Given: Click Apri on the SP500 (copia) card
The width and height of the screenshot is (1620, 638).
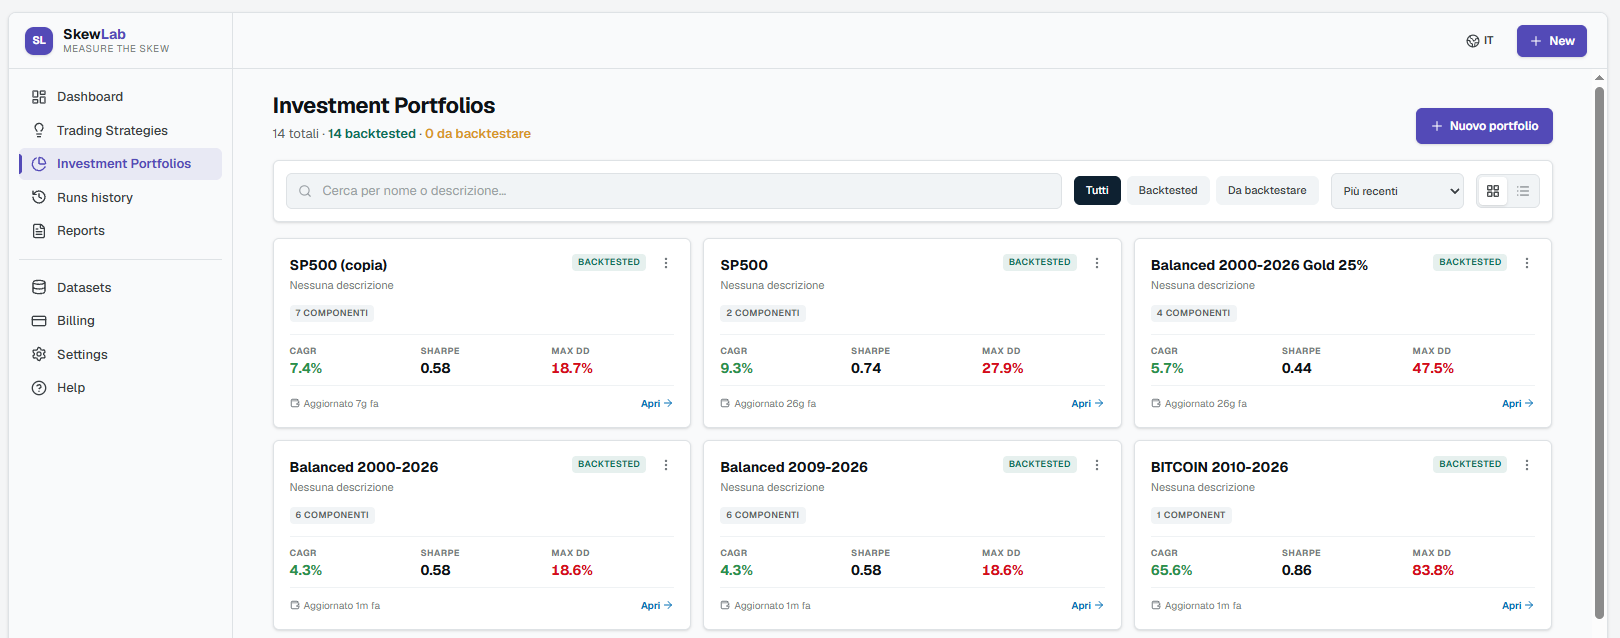Looking at the screenshot, I should [657, 404].
